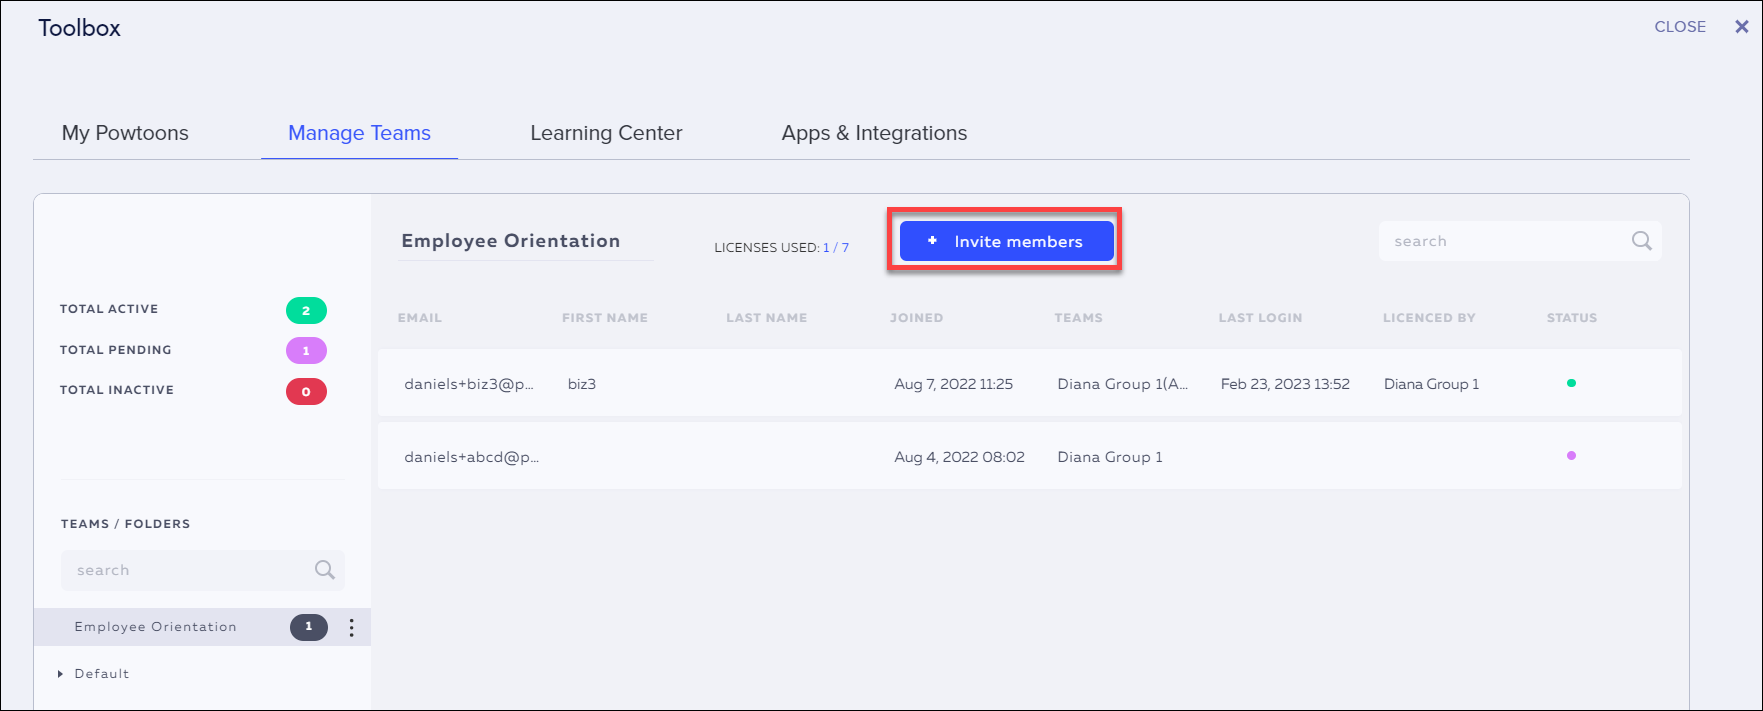
Task: Click the Toolbox title
Action: pyautogui.click(x=79, y=28)
